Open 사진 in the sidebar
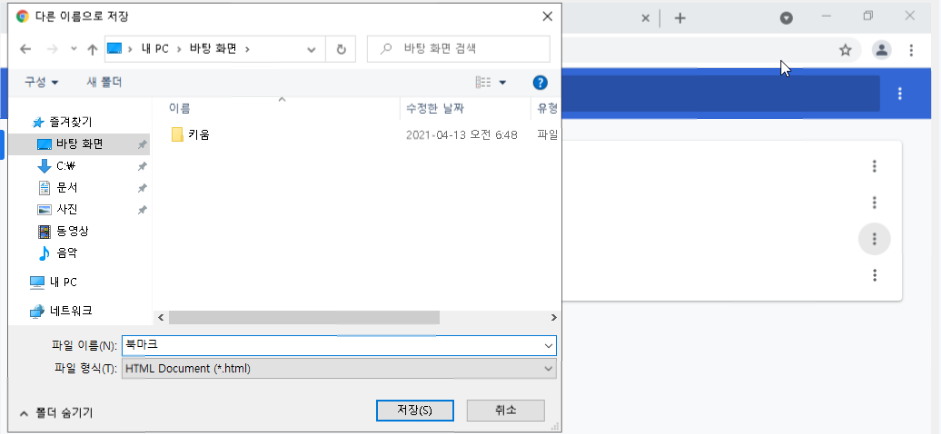 [x=67, y=209]
